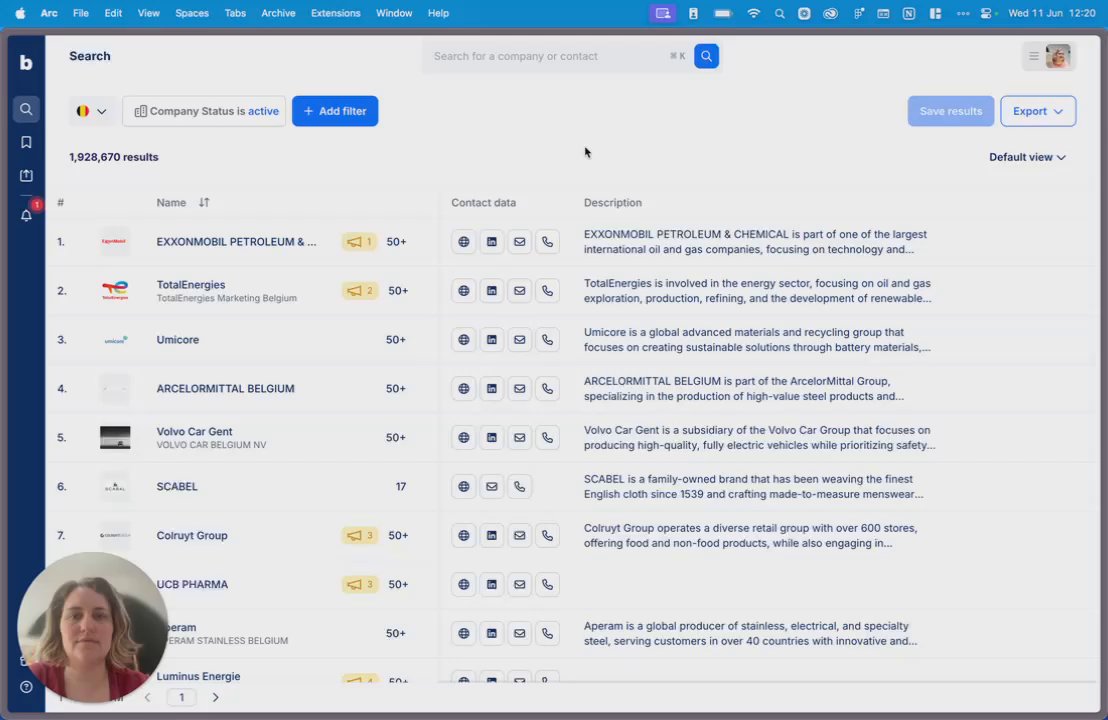Open the Umicore company name
Screen dimensions: 1108x720
point(177,340)
